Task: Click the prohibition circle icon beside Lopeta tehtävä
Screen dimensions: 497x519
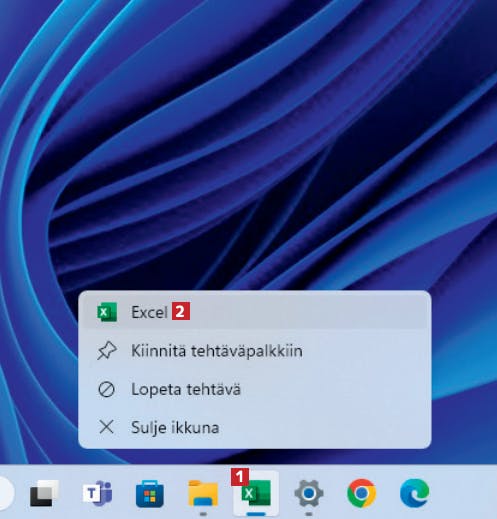Action: [107, 389]
